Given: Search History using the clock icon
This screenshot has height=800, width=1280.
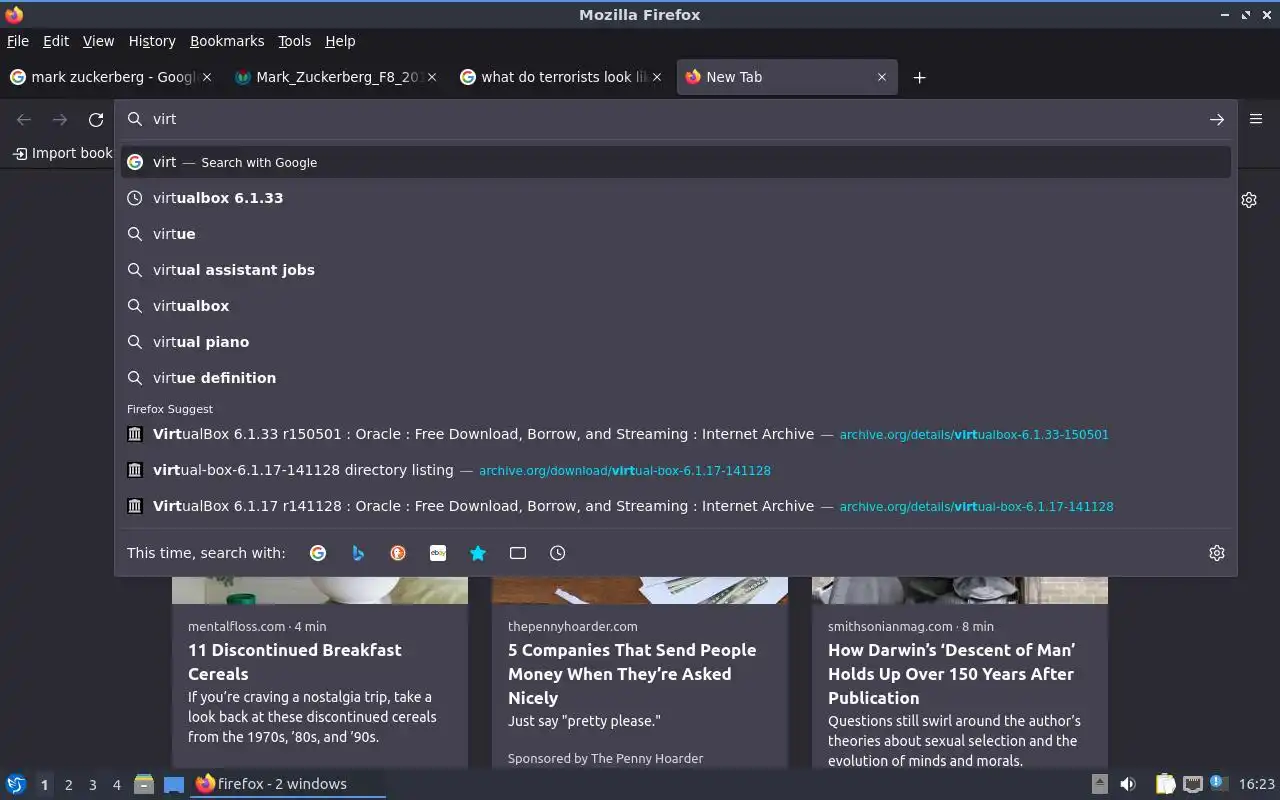Looking at the screenshot, I should pyautogui.click(x=558, y=553).
